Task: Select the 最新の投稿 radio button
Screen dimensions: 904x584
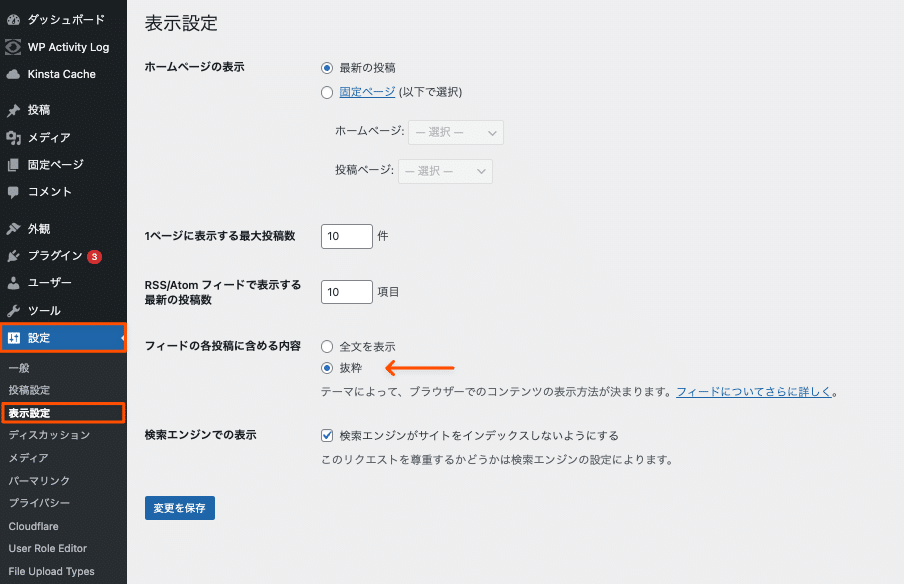Action: point(326,67)
